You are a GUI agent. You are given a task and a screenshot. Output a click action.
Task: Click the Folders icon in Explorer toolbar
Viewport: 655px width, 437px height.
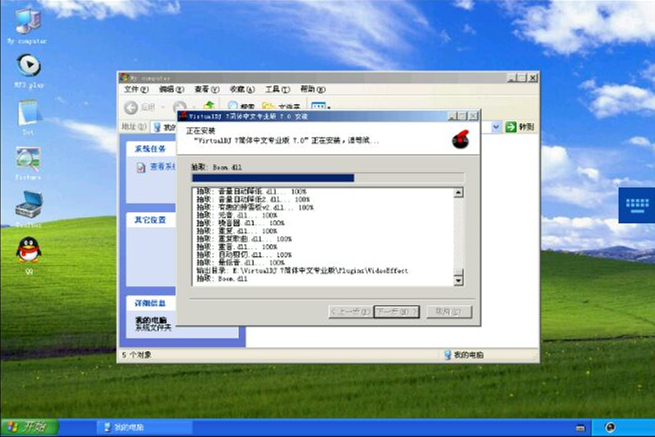268,106
